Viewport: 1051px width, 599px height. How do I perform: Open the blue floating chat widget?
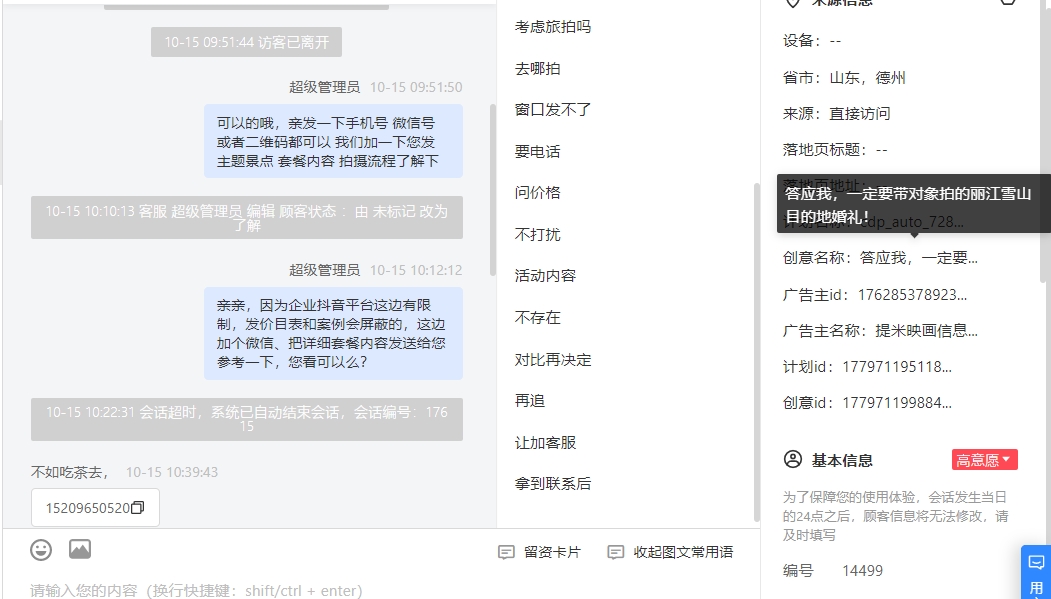click(x=1036, y=573)
